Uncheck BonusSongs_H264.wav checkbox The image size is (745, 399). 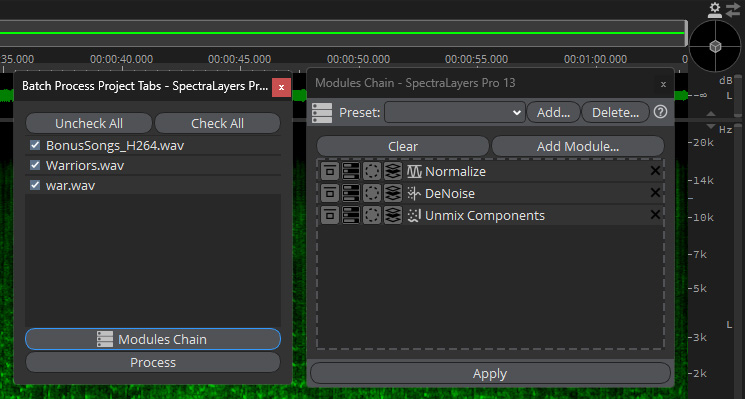point(35,145)
